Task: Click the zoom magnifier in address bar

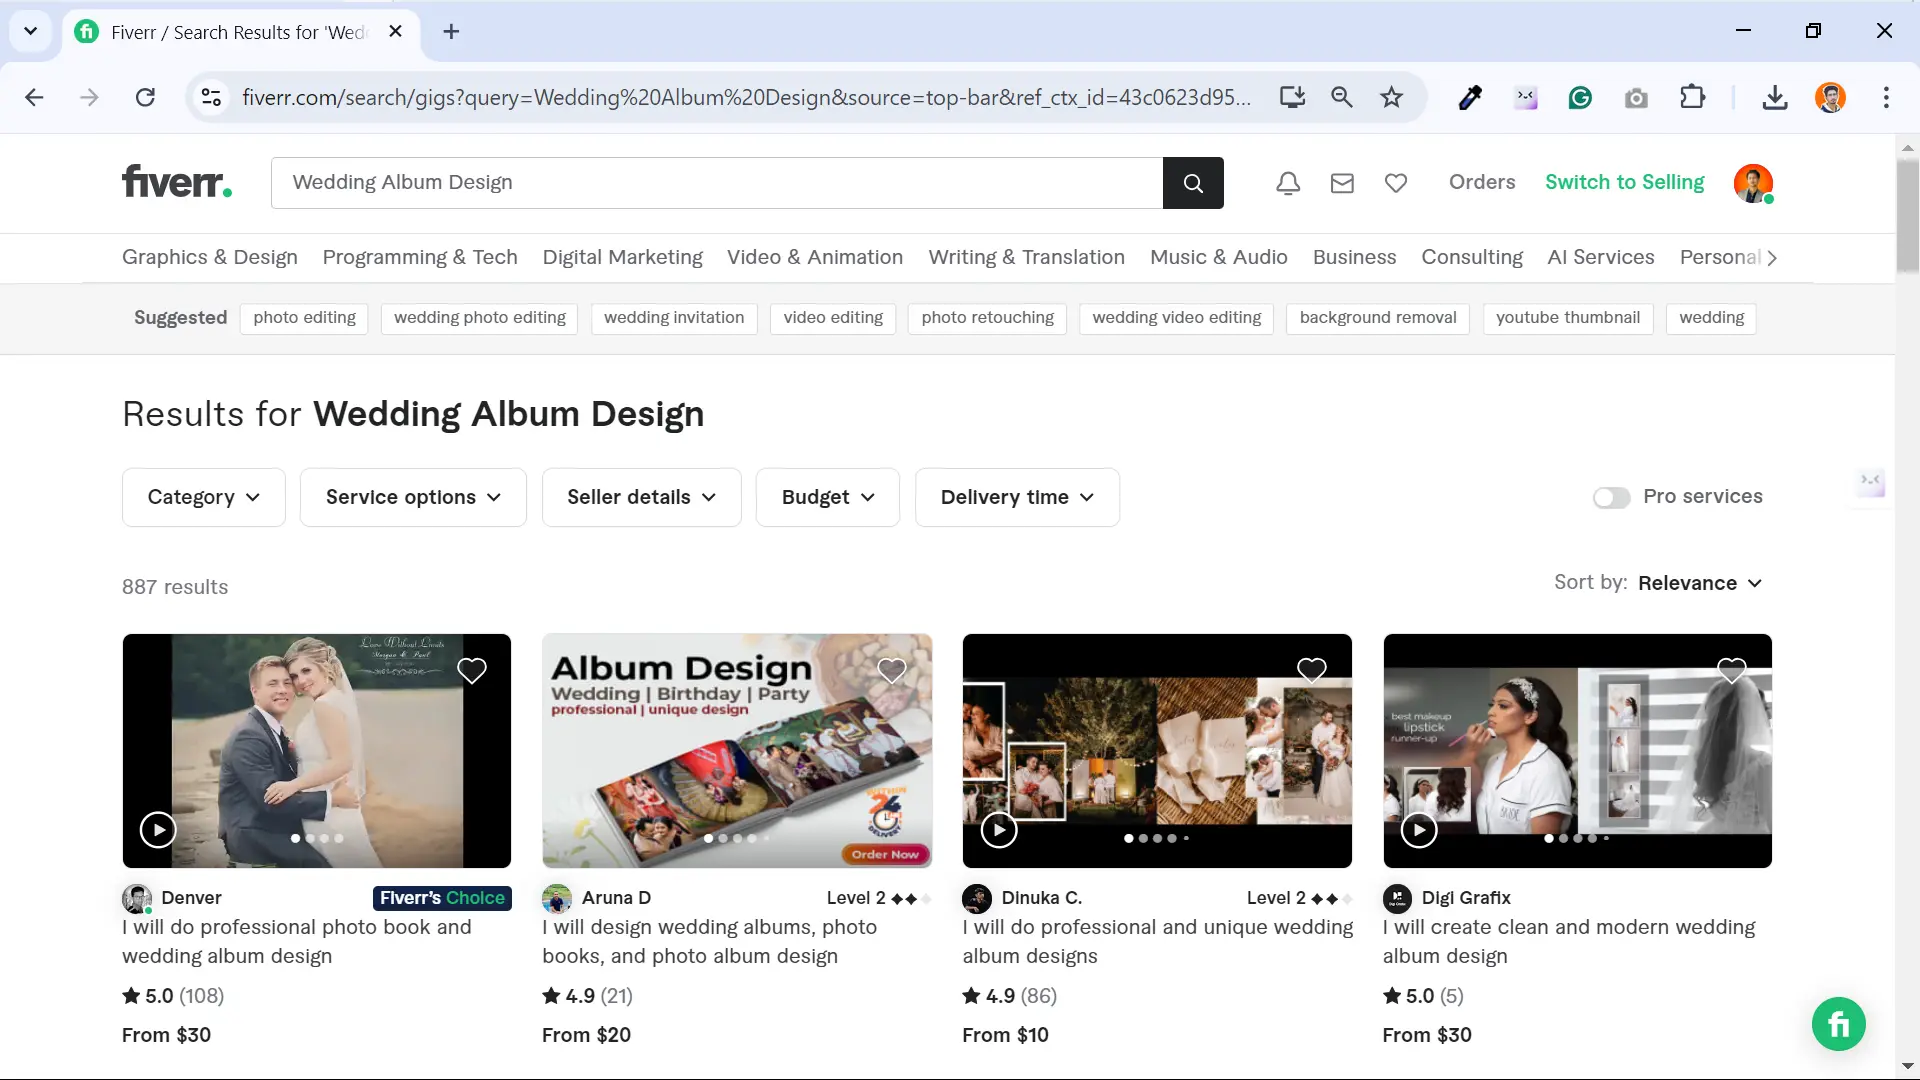Action: point(1341,97)
